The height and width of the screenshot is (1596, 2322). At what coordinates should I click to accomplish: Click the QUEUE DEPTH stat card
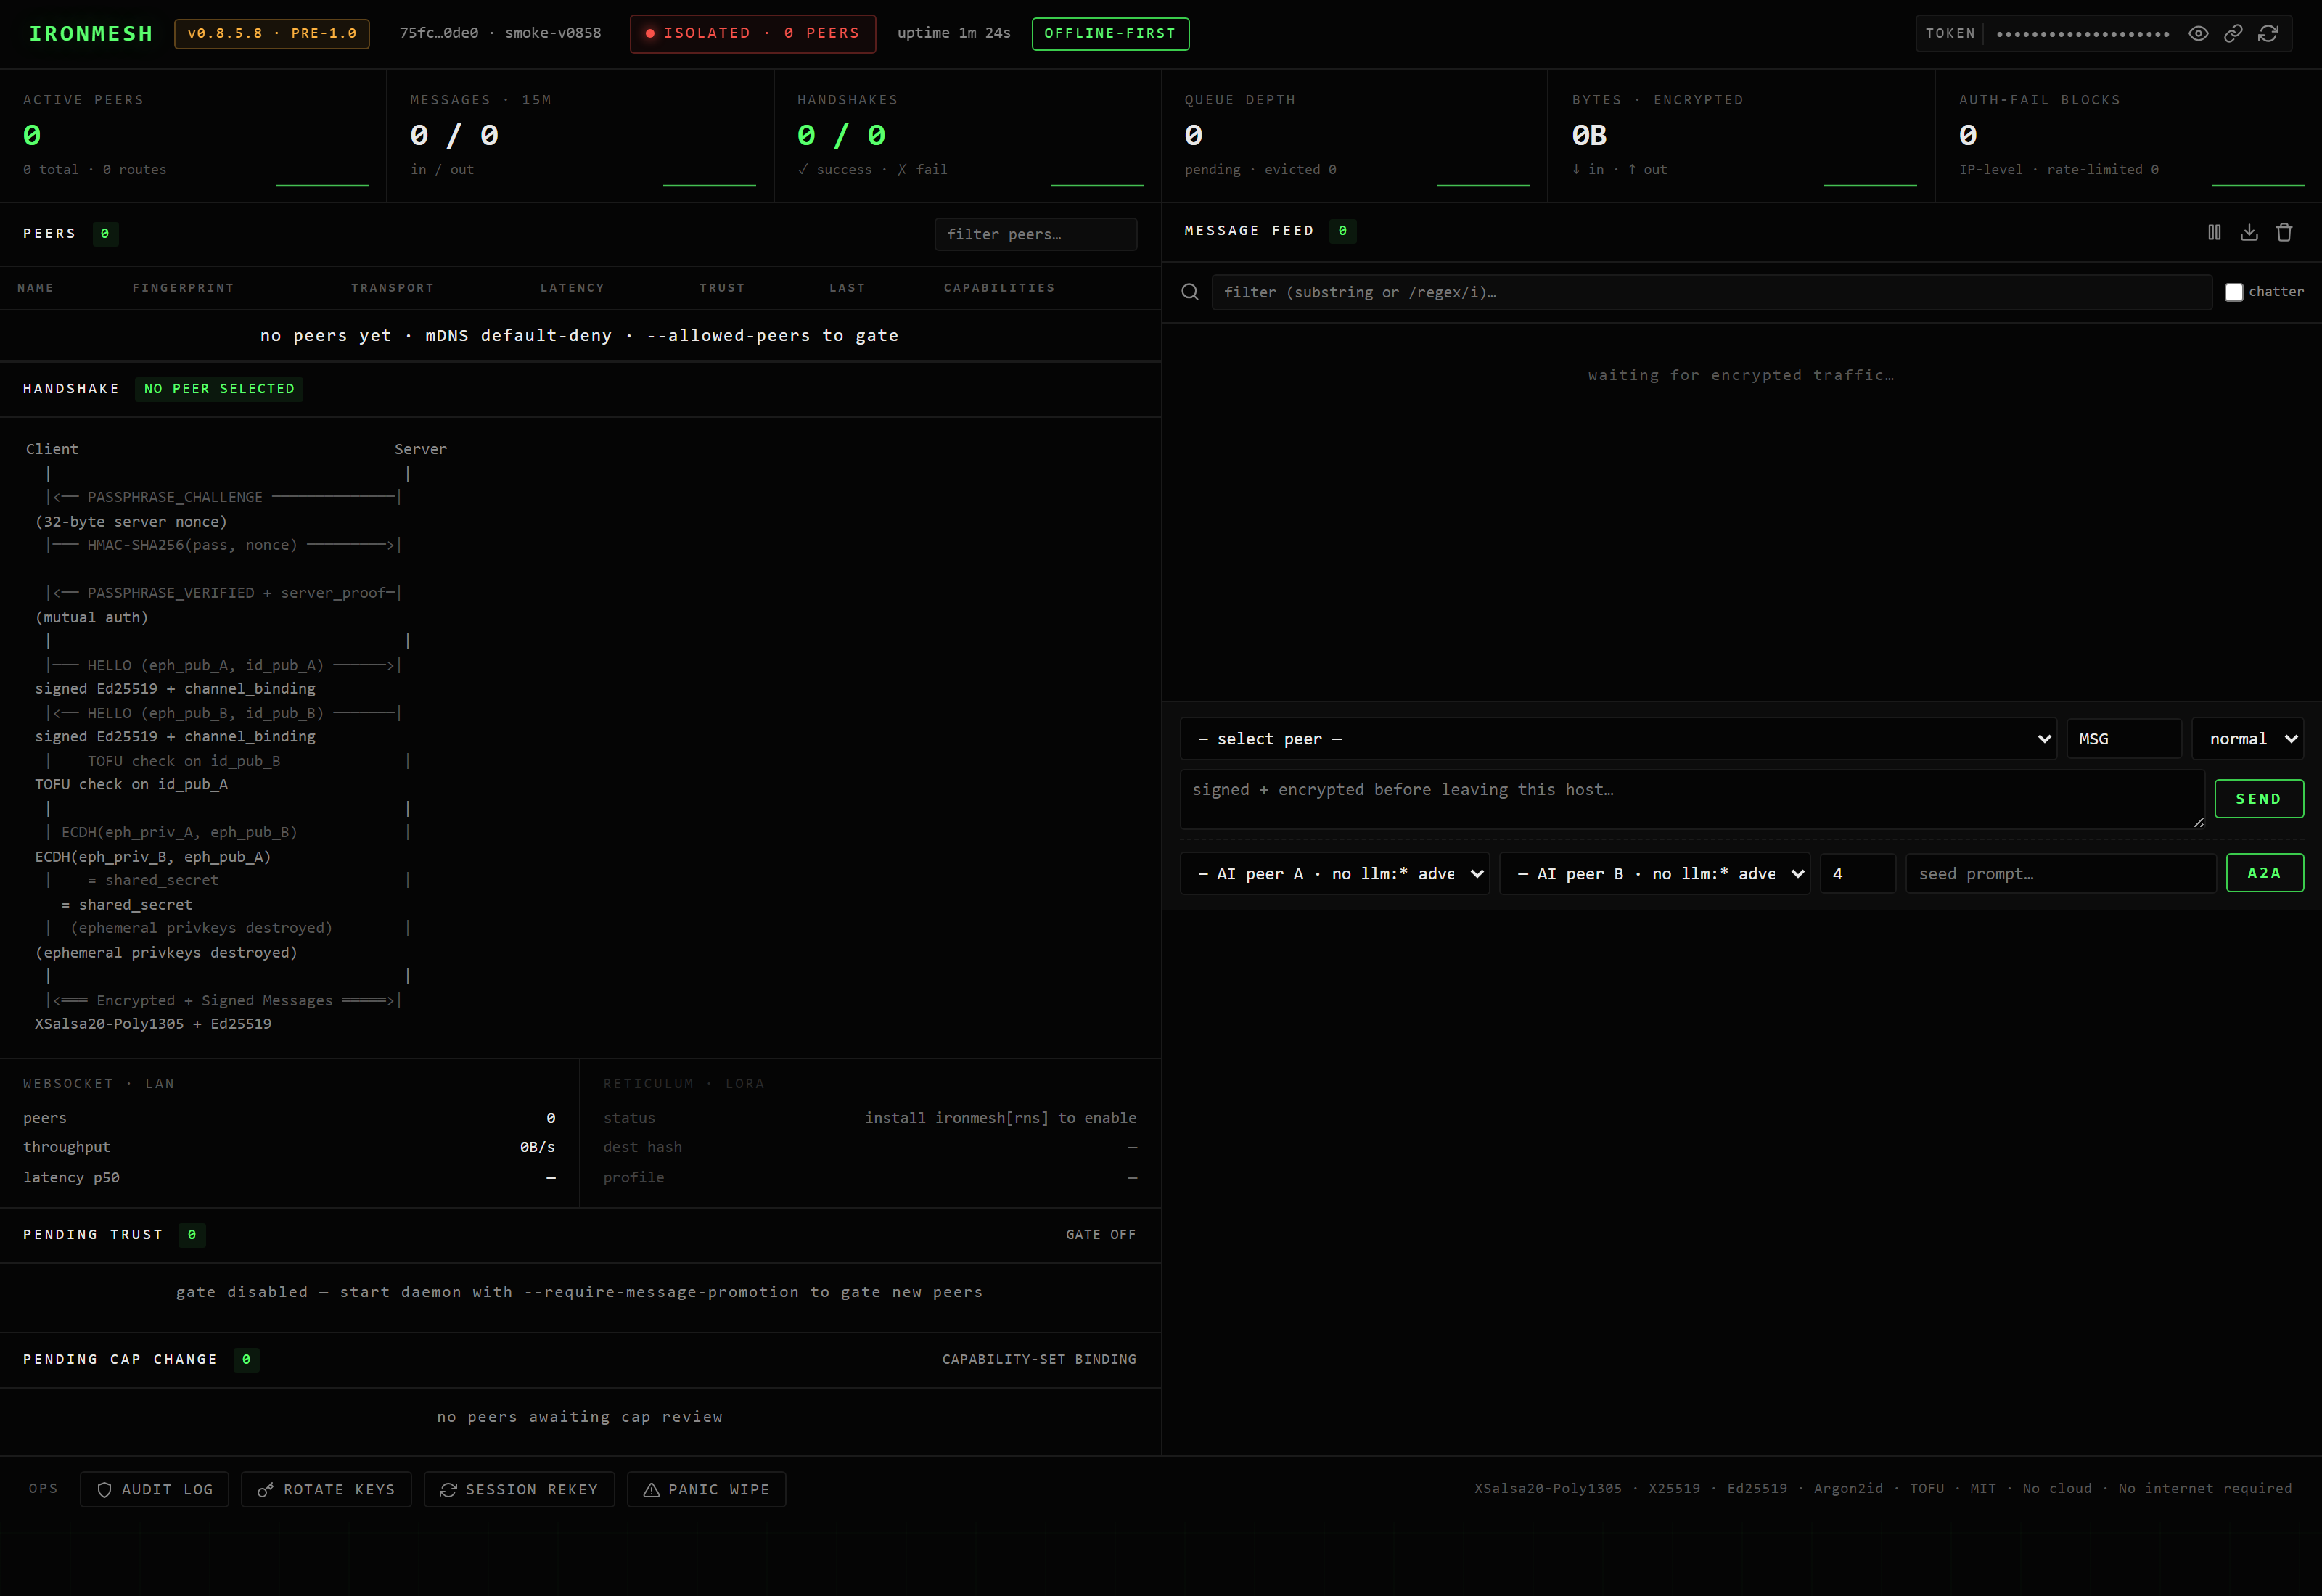coord(1355,136)
